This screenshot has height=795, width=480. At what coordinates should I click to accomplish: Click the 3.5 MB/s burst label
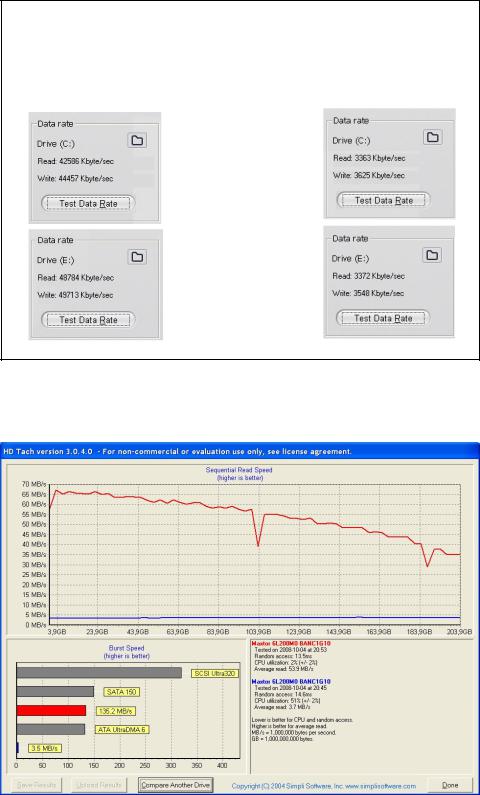tap(45, 748)
